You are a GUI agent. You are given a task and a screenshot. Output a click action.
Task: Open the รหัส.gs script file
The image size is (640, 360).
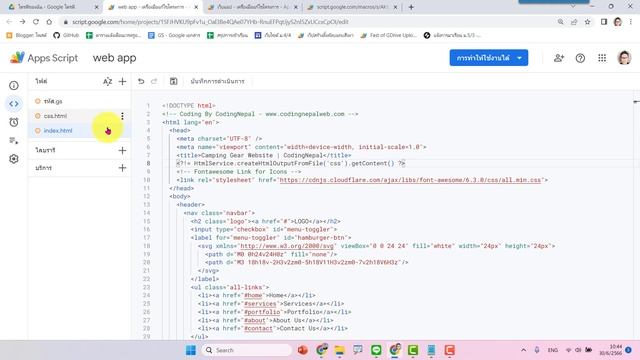[53, 101]
